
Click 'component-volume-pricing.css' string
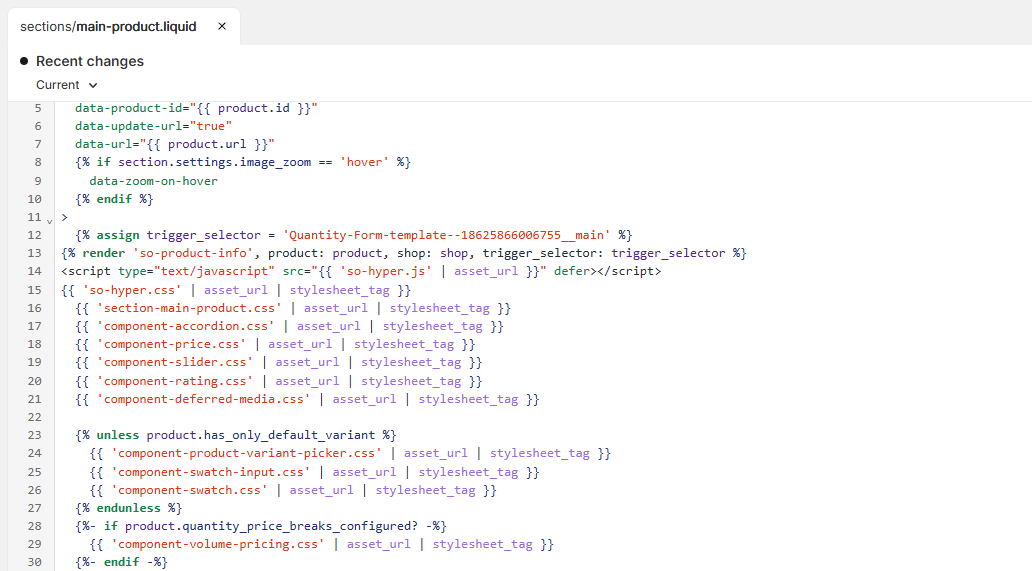[x=218, y=544]
